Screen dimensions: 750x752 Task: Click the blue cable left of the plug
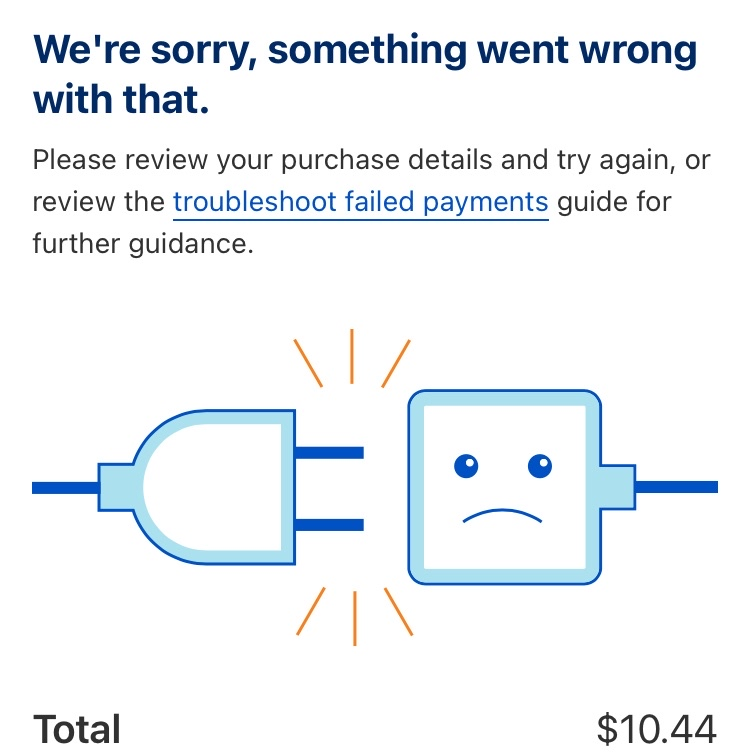tap(64, 488)
